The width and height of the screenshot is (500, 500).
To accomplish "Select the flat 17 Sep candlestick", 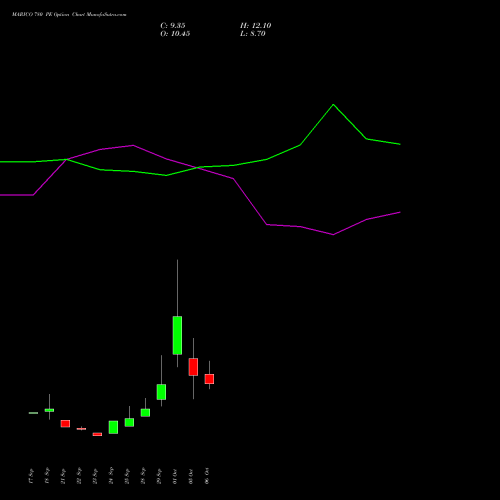I will pyautogui.click(x=33, y=413).
